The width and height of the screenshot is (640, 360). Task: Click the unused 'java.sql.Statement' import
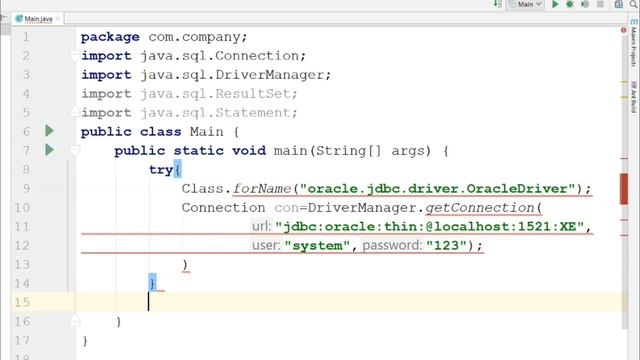216,113
